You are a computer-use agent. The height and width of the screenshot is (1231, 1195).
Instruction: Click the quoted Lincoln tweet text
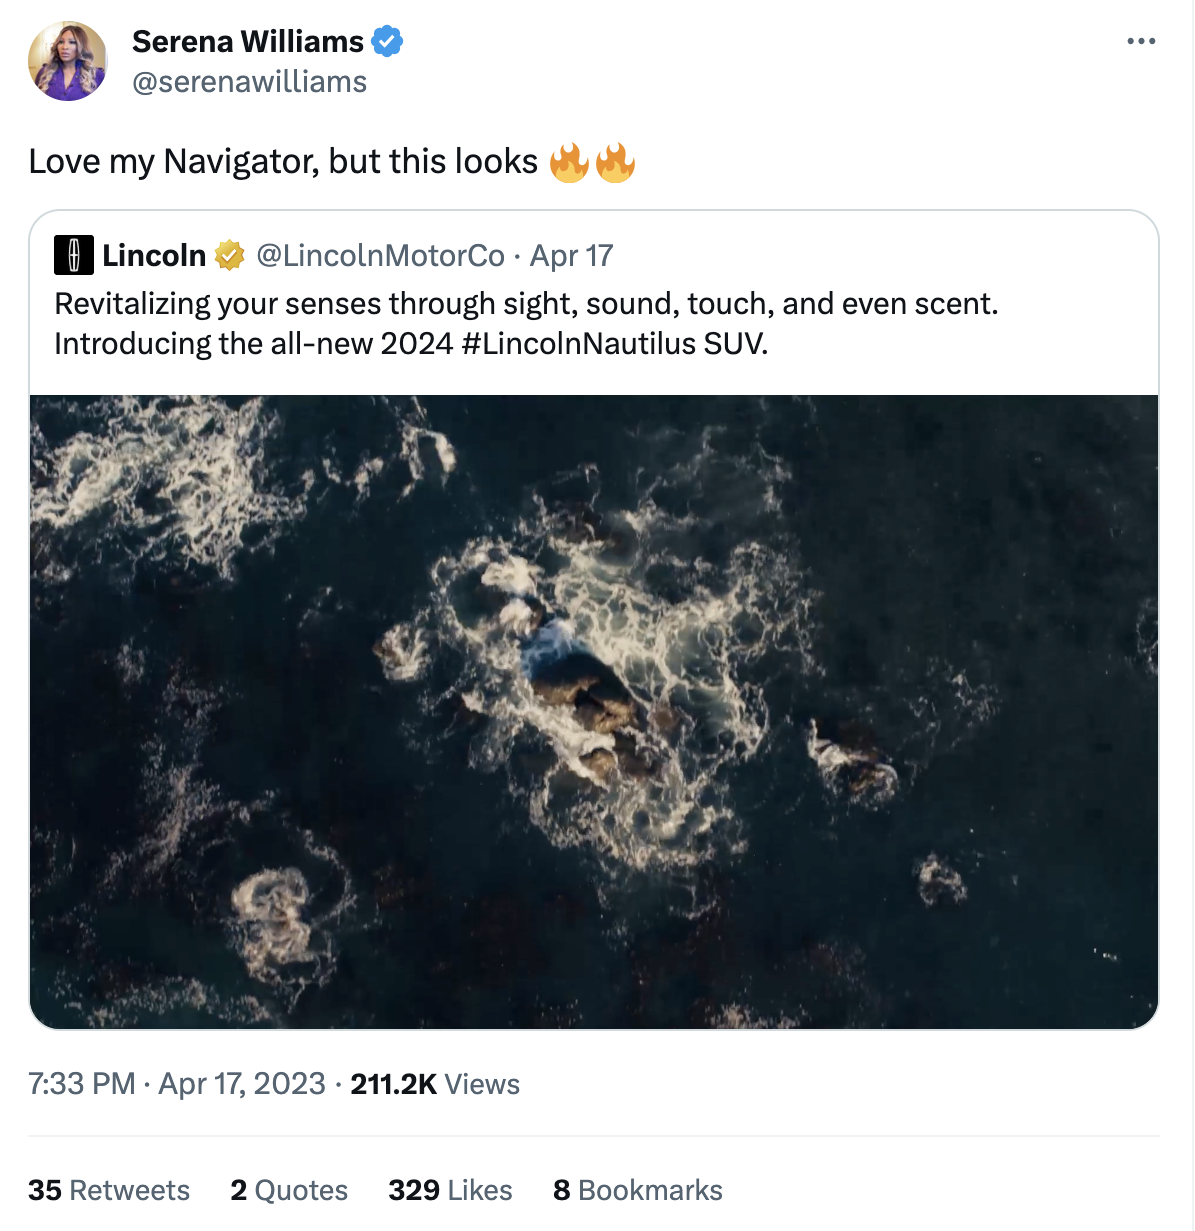pos(526,304)
